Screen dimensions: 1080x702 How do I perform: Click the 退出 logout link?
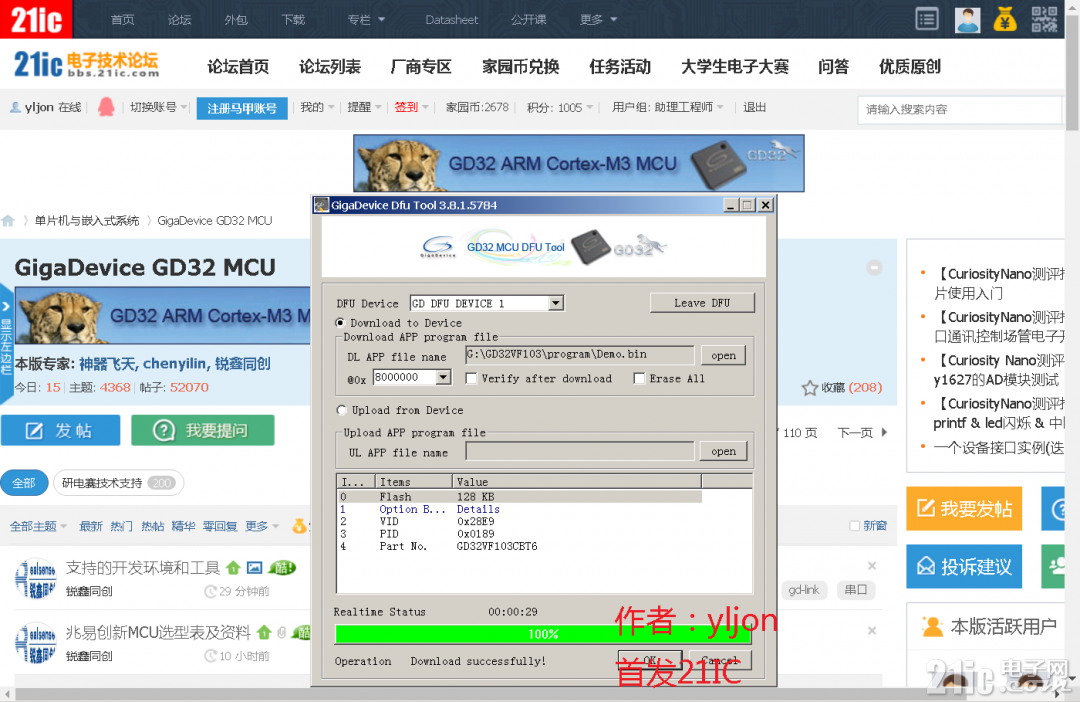[754, 107]
